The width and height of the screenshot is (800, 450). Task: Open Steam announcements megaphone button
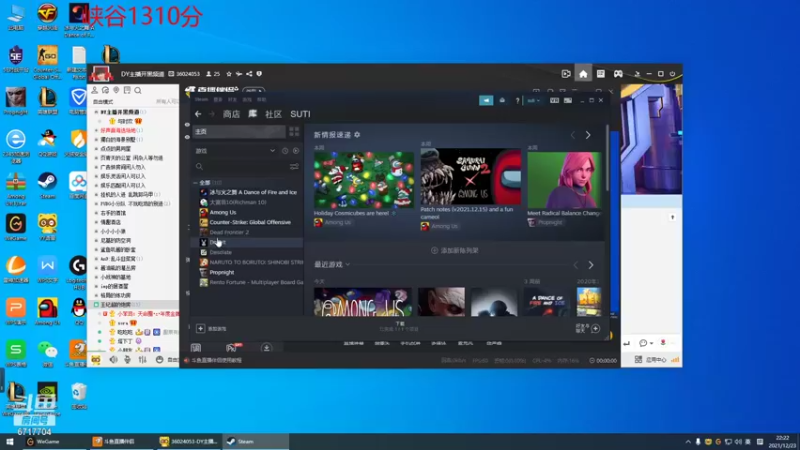pyautogui.click(x=486, y=101)
